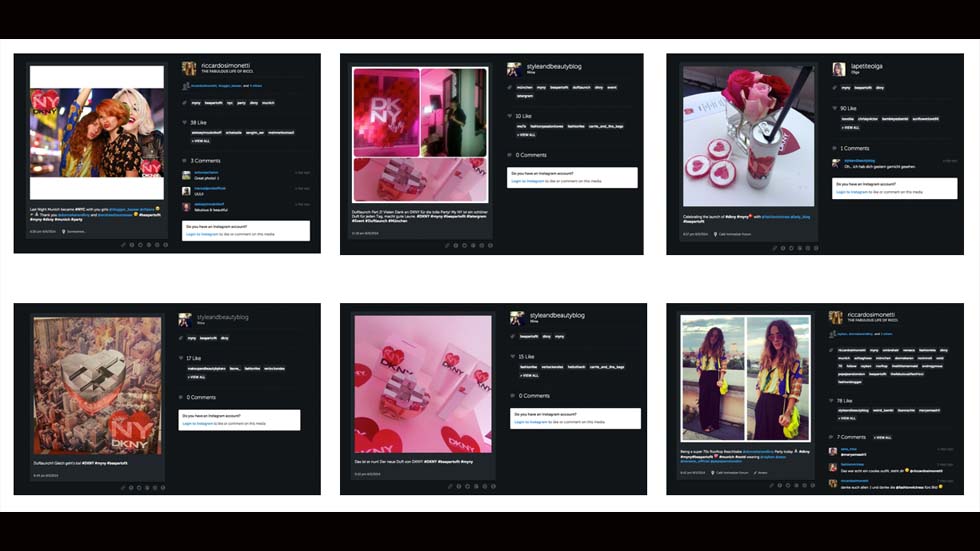Expand + VIEW ALL under 90 Like
The width and height of the screenshot is (980, 551).
click(x=851, y=127)
